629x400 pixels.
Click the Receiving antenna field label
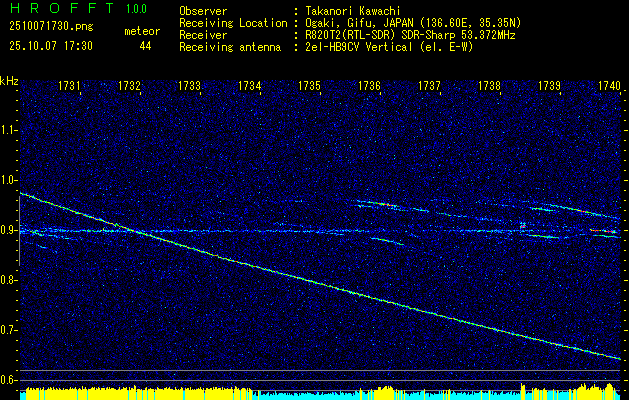pos(230,47)
